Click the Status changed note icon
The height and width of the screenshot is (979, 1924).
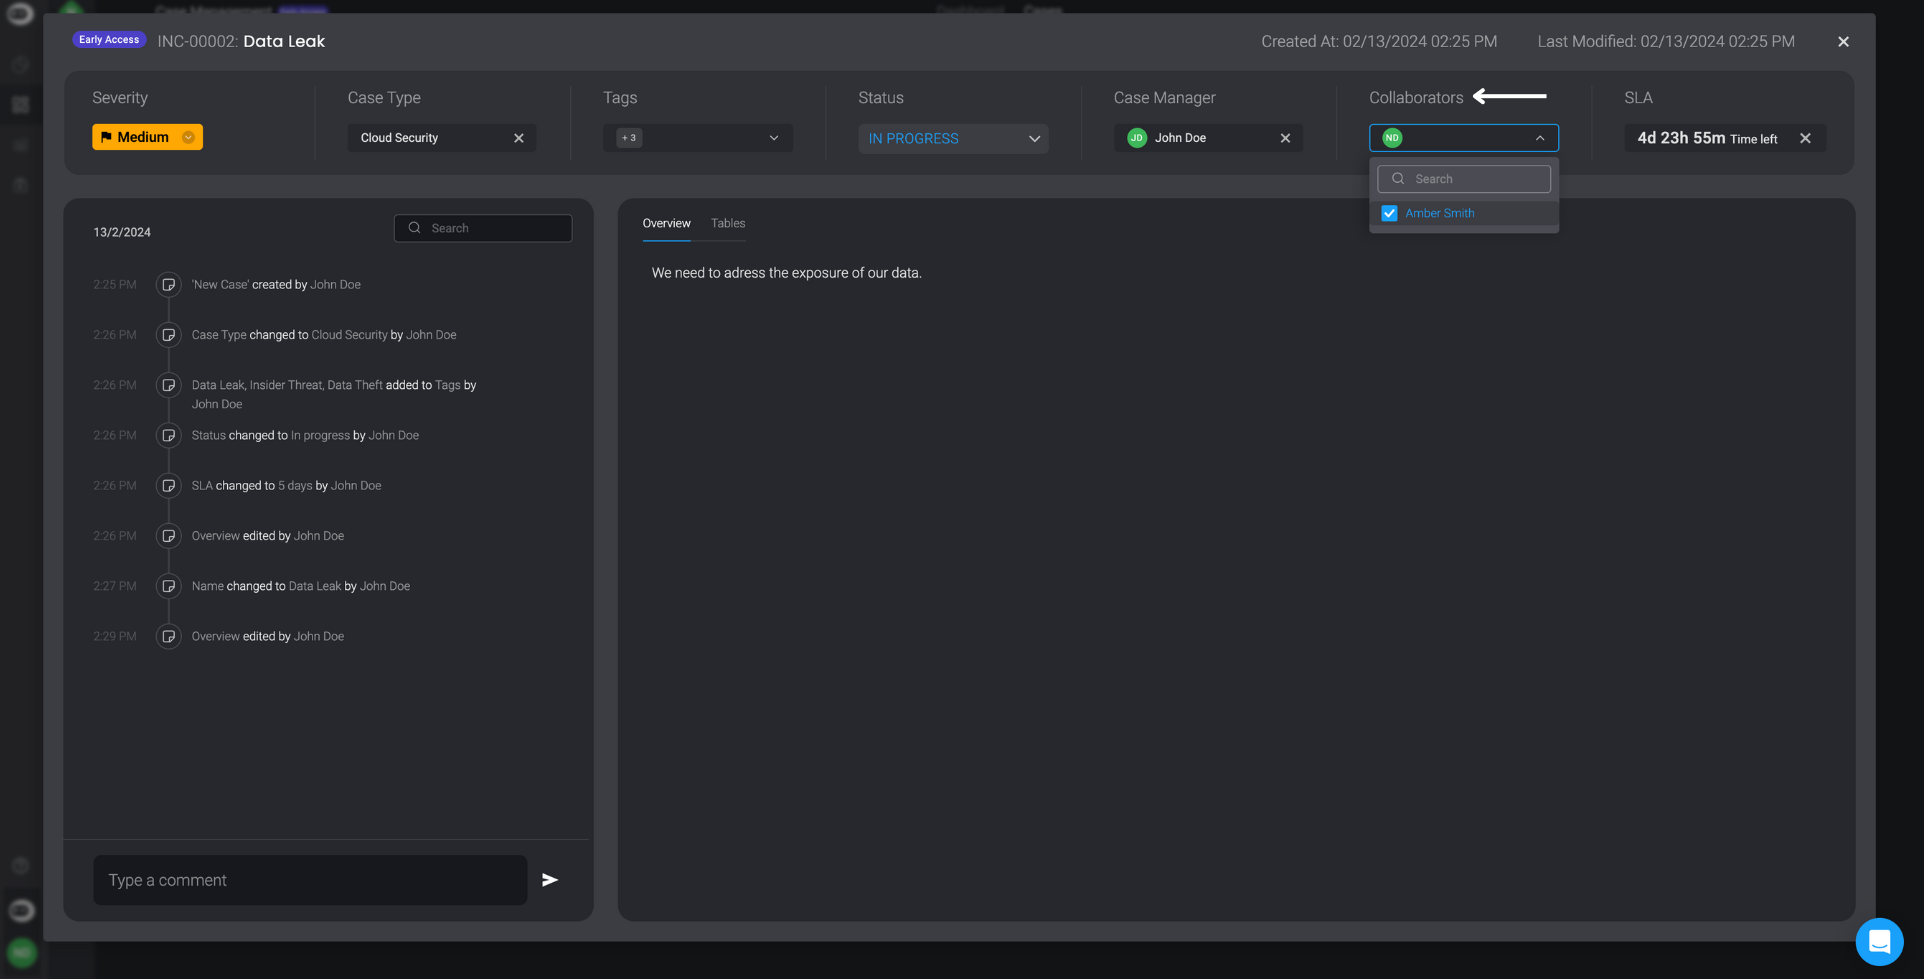169,435
